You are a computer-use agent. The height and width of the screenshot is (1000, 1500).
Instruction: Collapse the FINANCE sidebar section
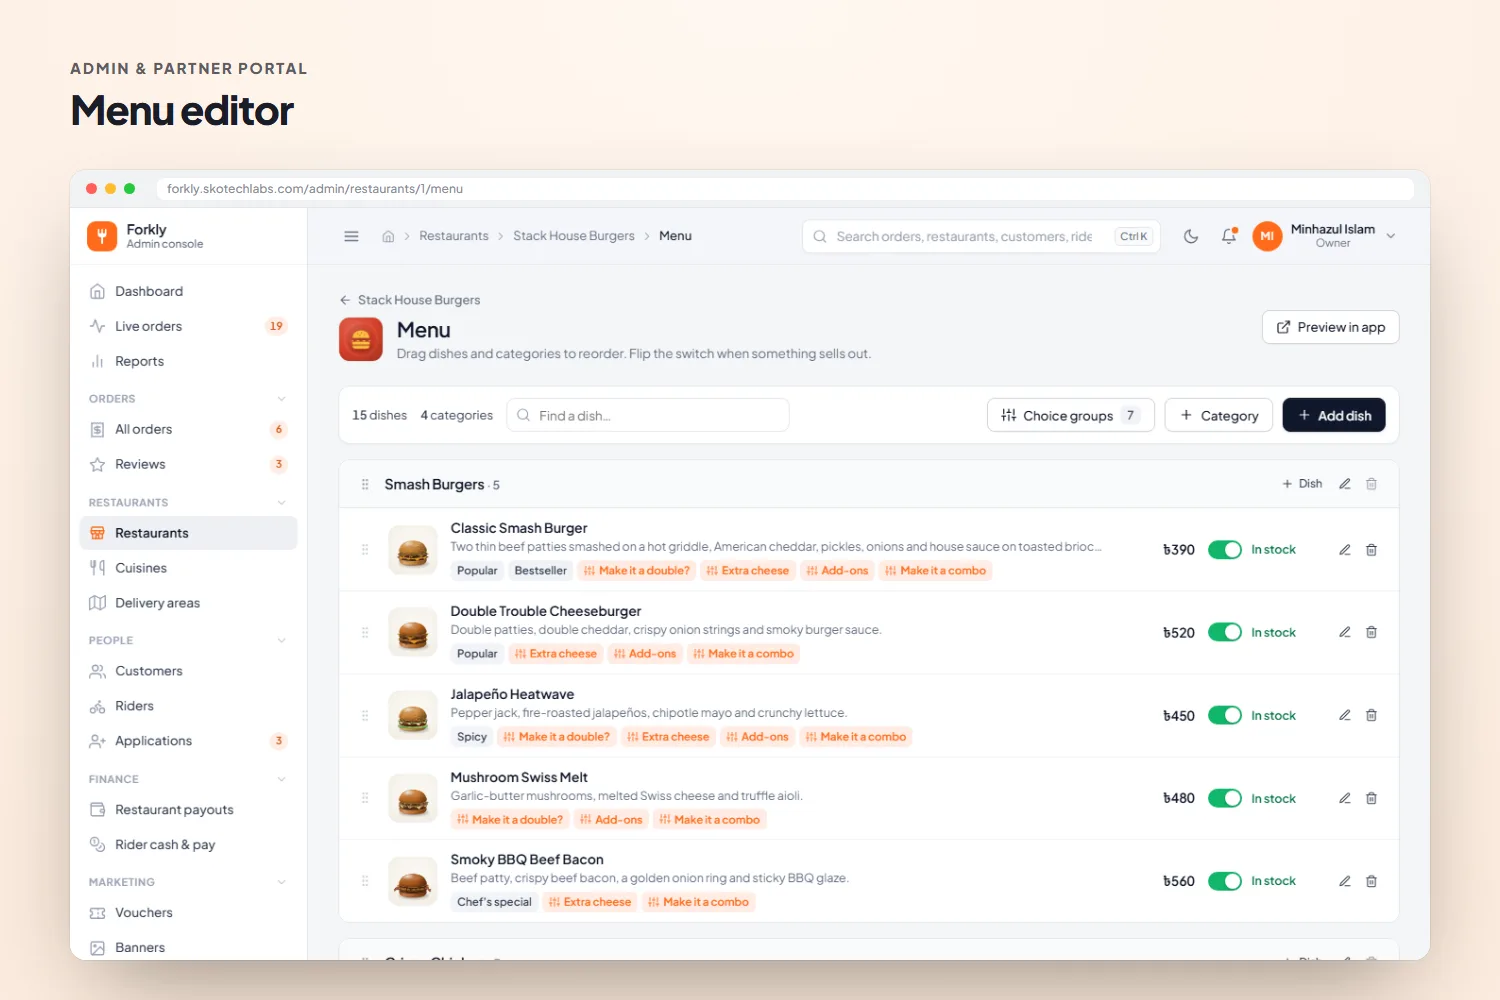(281, 779)
